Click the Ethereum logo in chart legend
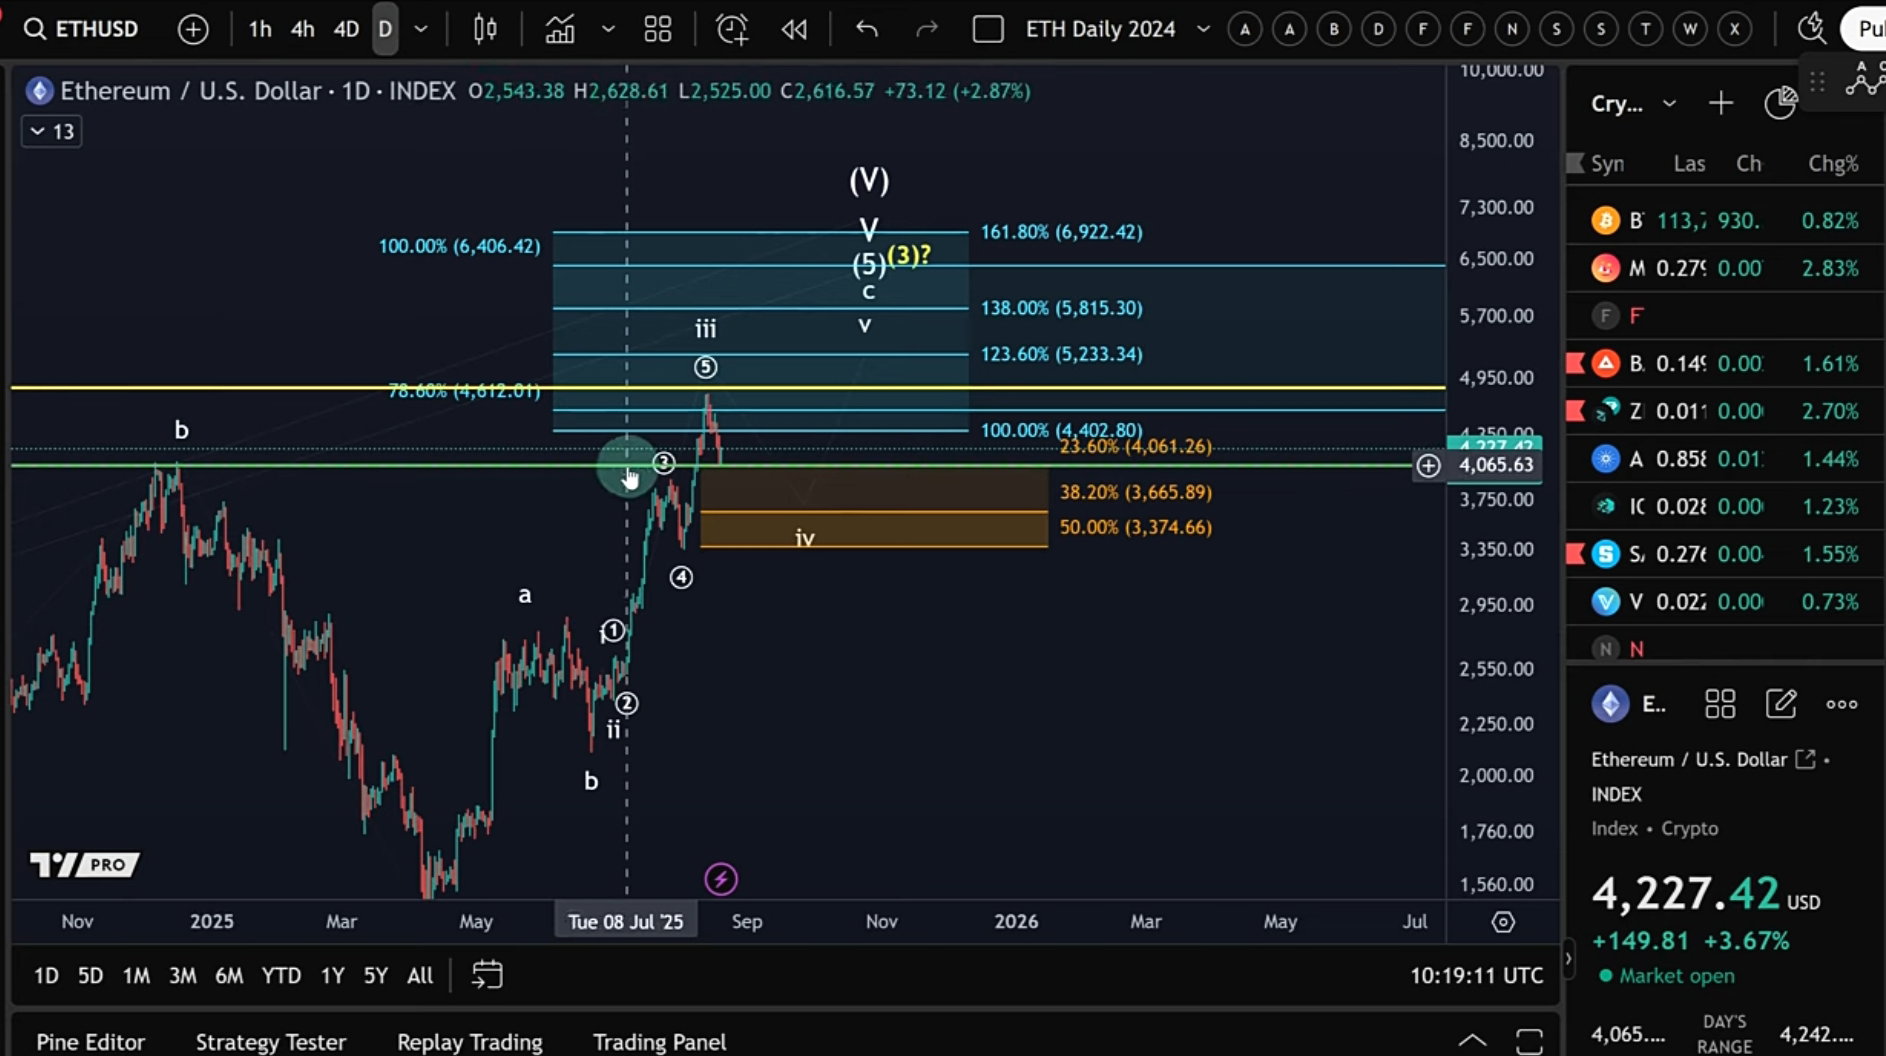The height and width of the screenshot is (1056, 1886). (39, 91)
